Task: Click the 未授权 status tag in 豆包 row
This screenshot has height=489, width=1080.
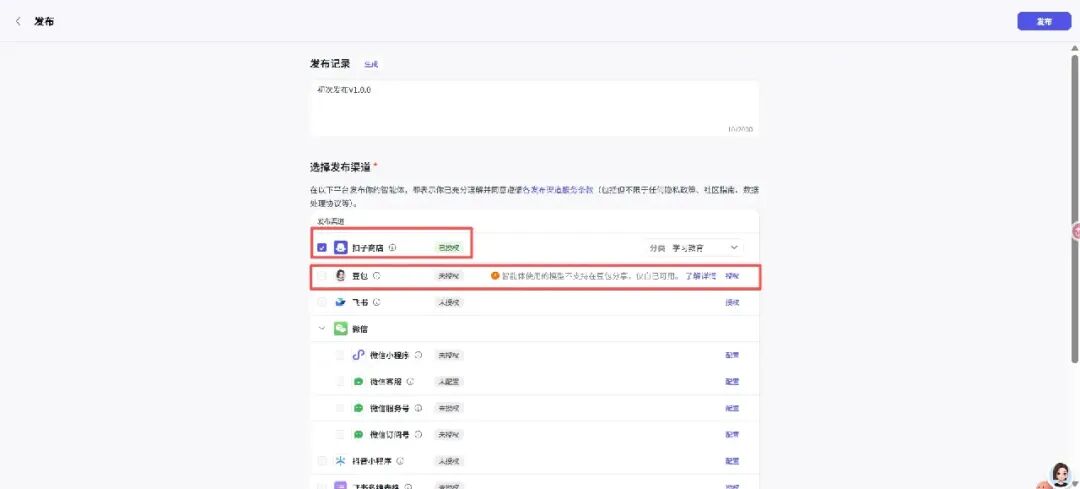Action: (448, 275)
